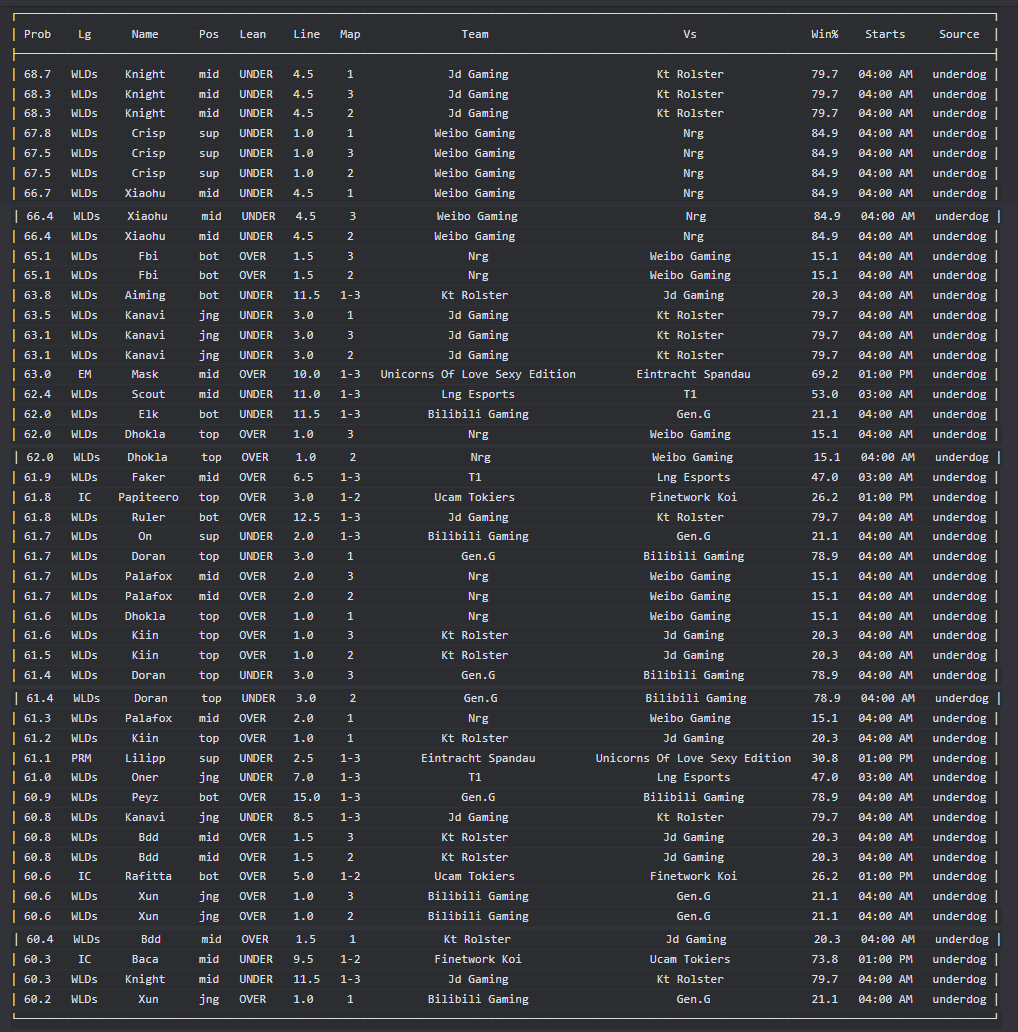Image resolution: width=1018 pixels, height=1032 pixels.
Task: Click the 53.0 win percentage
Action: [x=825, y=394]
